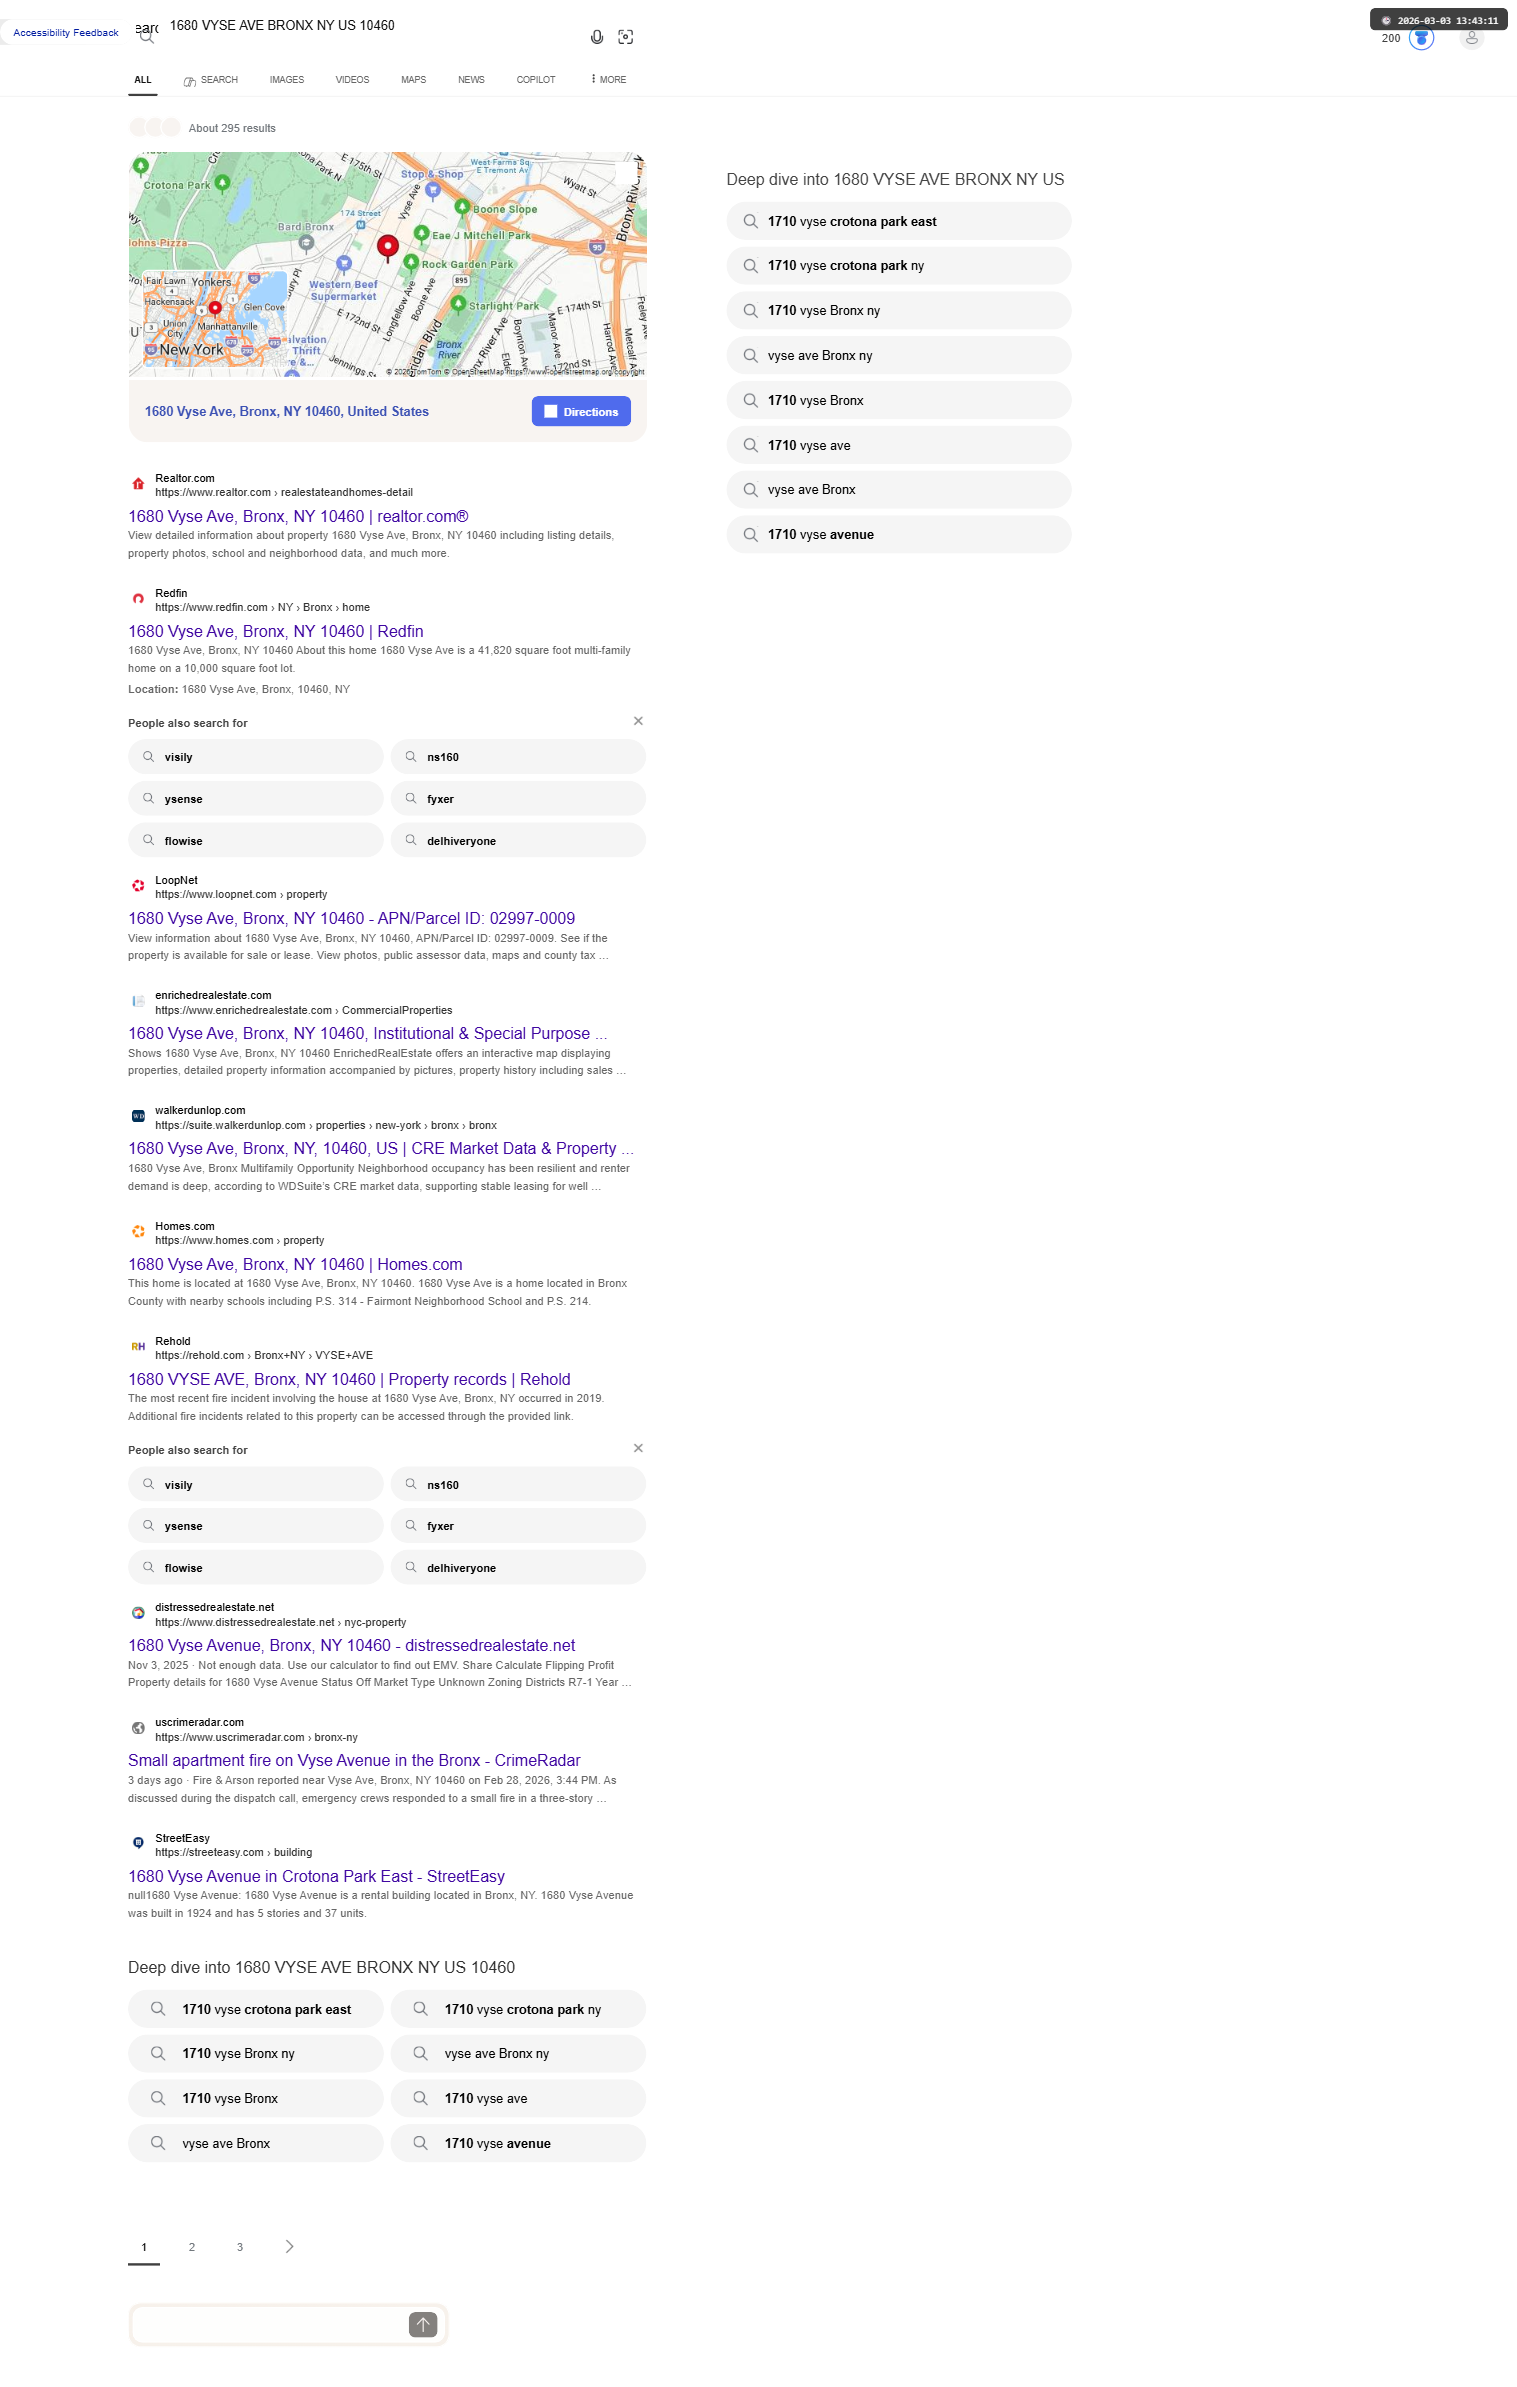Open the Institutional & Special Purpose result
The height and width of the screenshot is (2387, 1517).
[368, 1034]
